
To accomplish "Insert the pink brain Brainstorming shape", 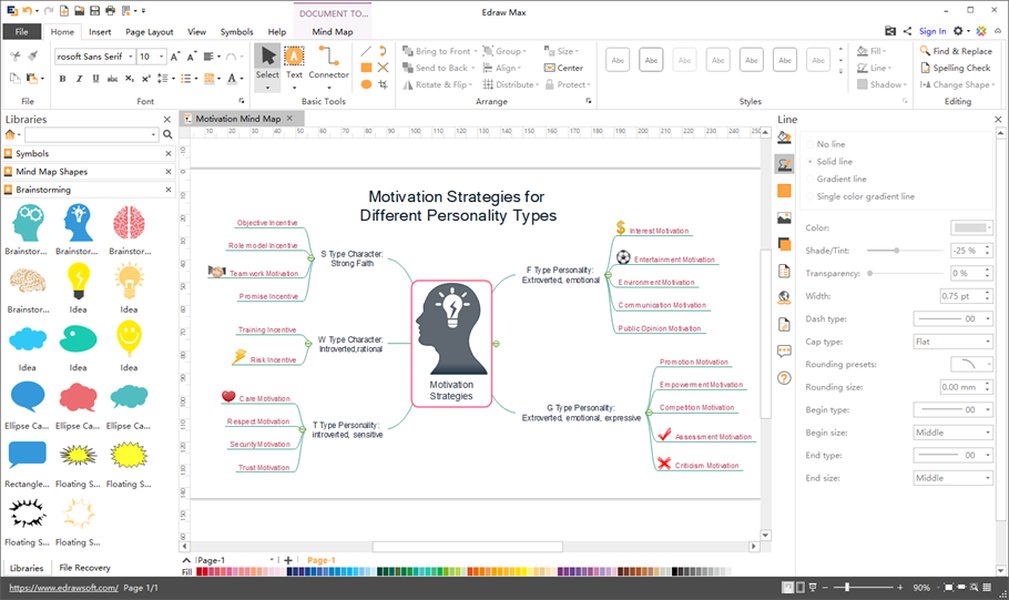I will click(129, 223).
